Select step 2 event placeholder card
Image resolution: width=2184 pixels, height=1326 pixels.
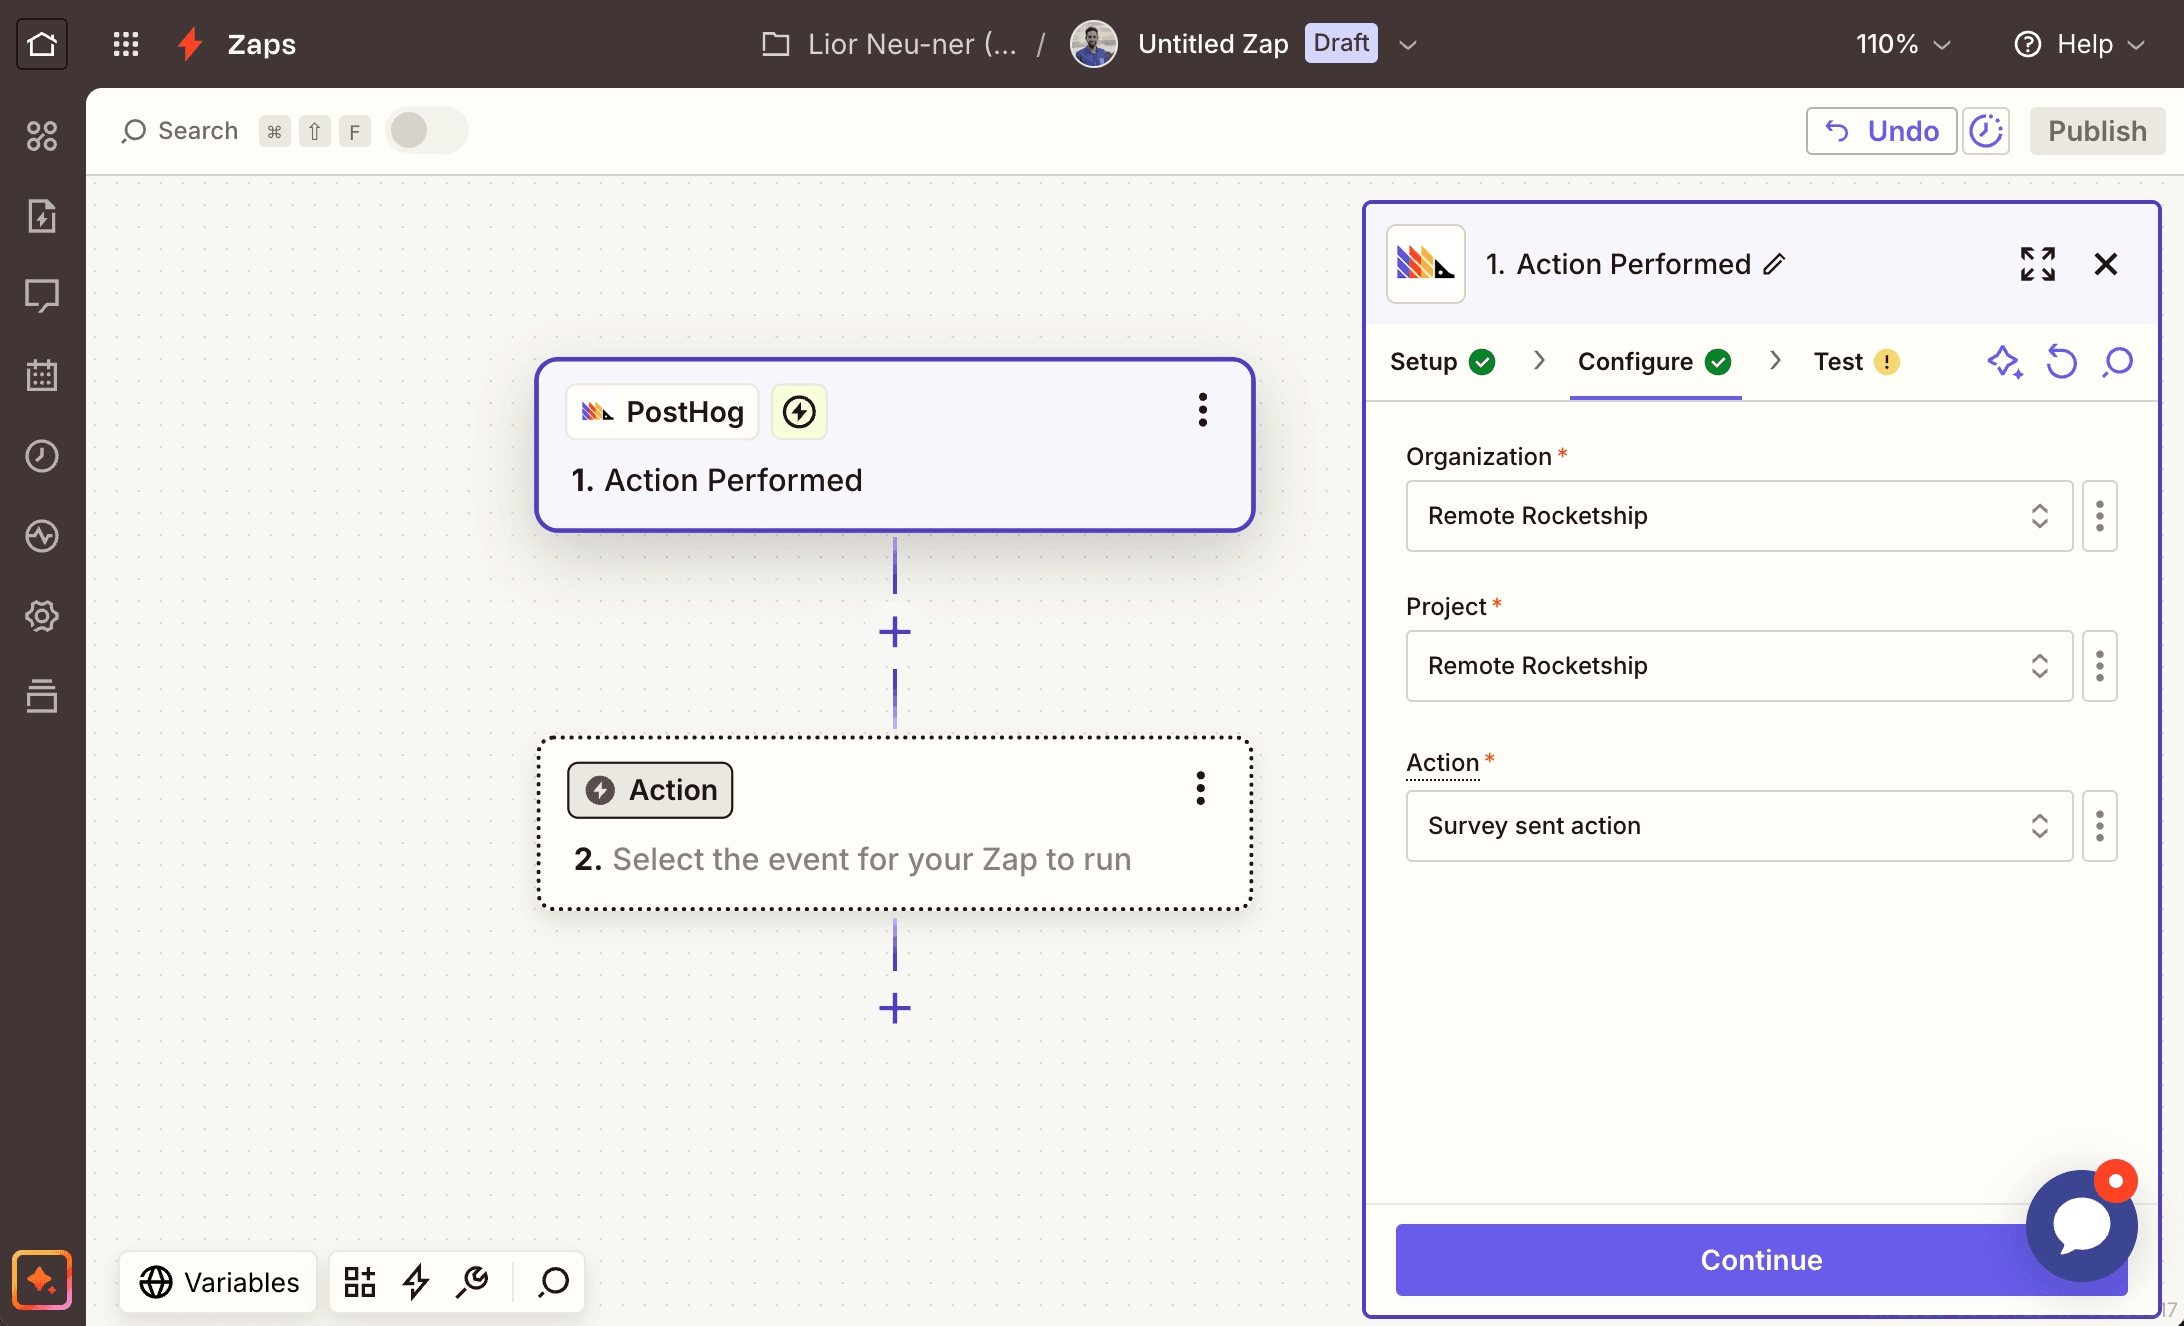pos(894,824)
